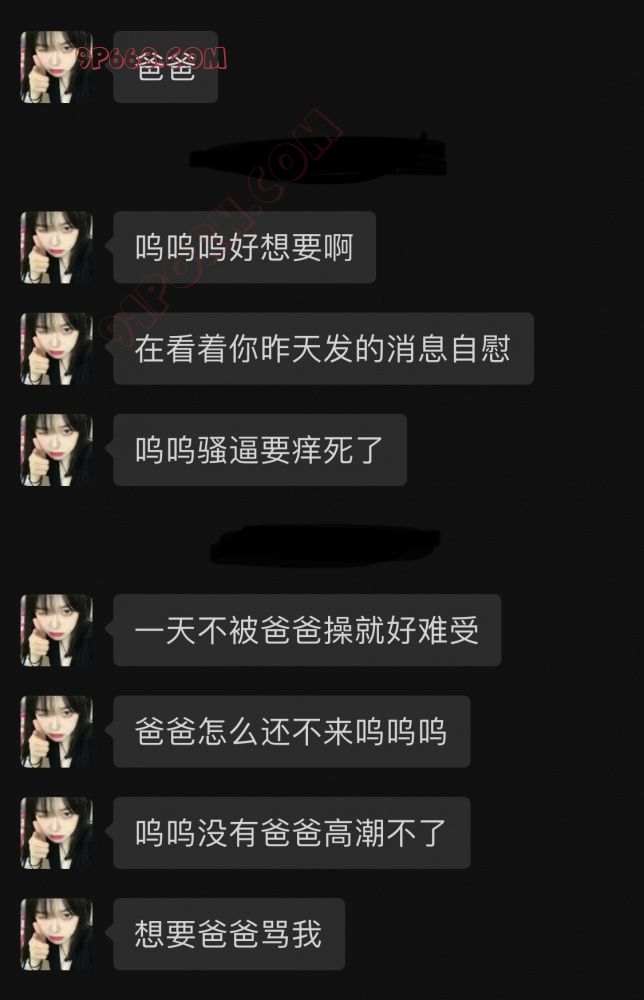Viewport: 644px width, 1000px height.
Task: Tap the 爸爸怎么还不来呜呜呜 message bubble
Action: pyautogui.click(x=292, y=732)
